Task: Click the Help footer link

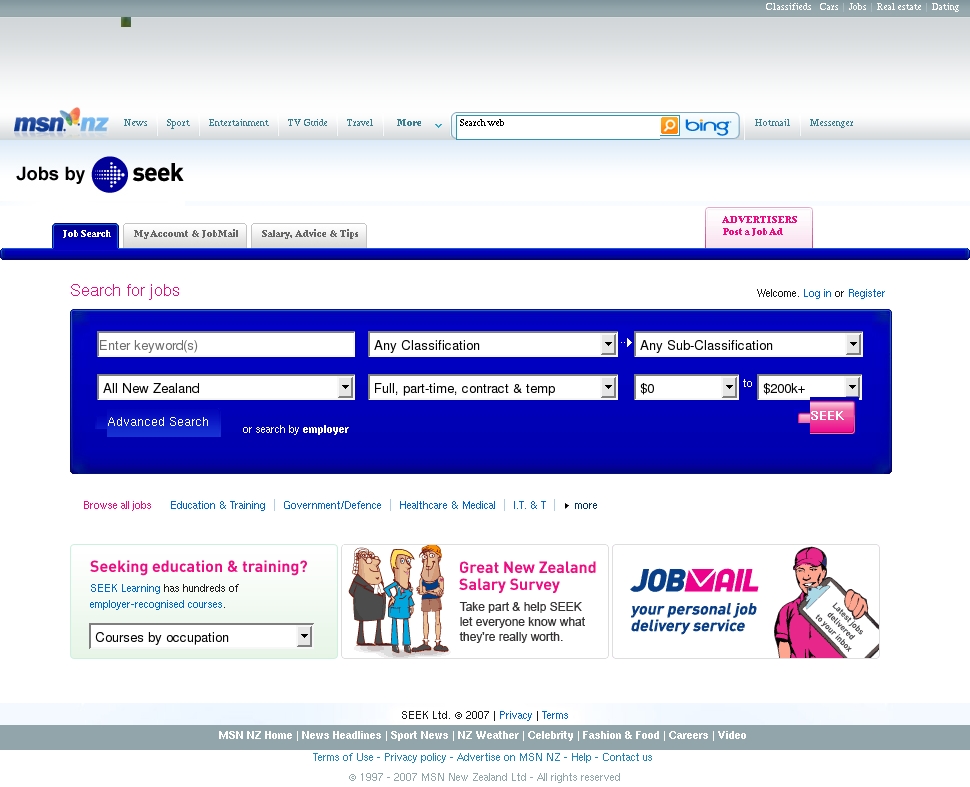Action: point(581,757)
